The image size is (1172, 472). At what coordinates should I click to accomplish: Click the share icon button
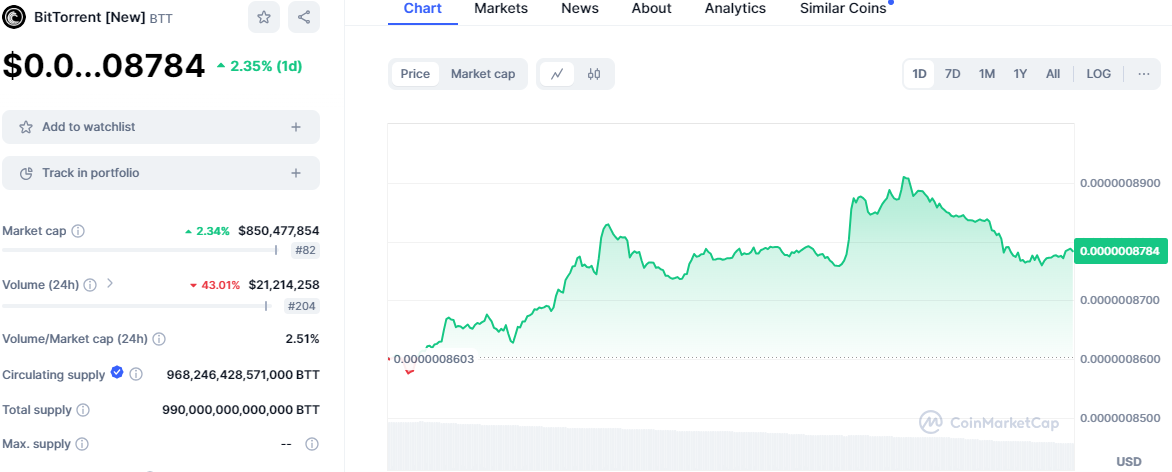tap(304, 17)
